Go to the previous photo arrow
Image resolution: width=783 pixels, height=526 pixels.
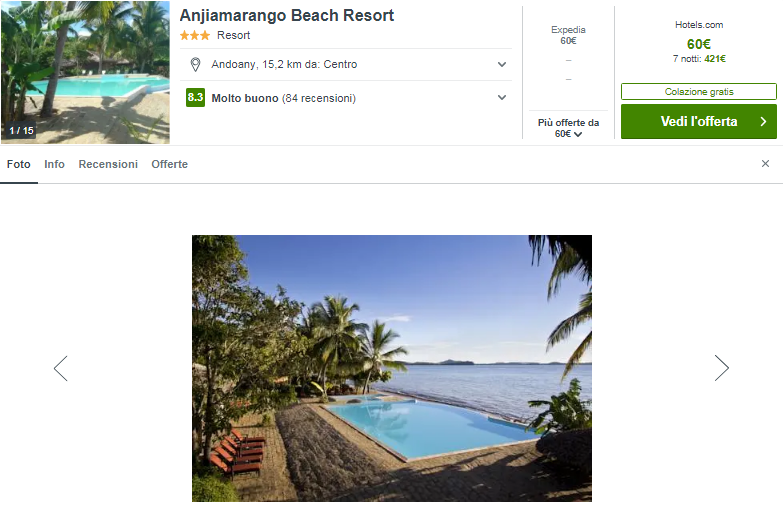61,368
